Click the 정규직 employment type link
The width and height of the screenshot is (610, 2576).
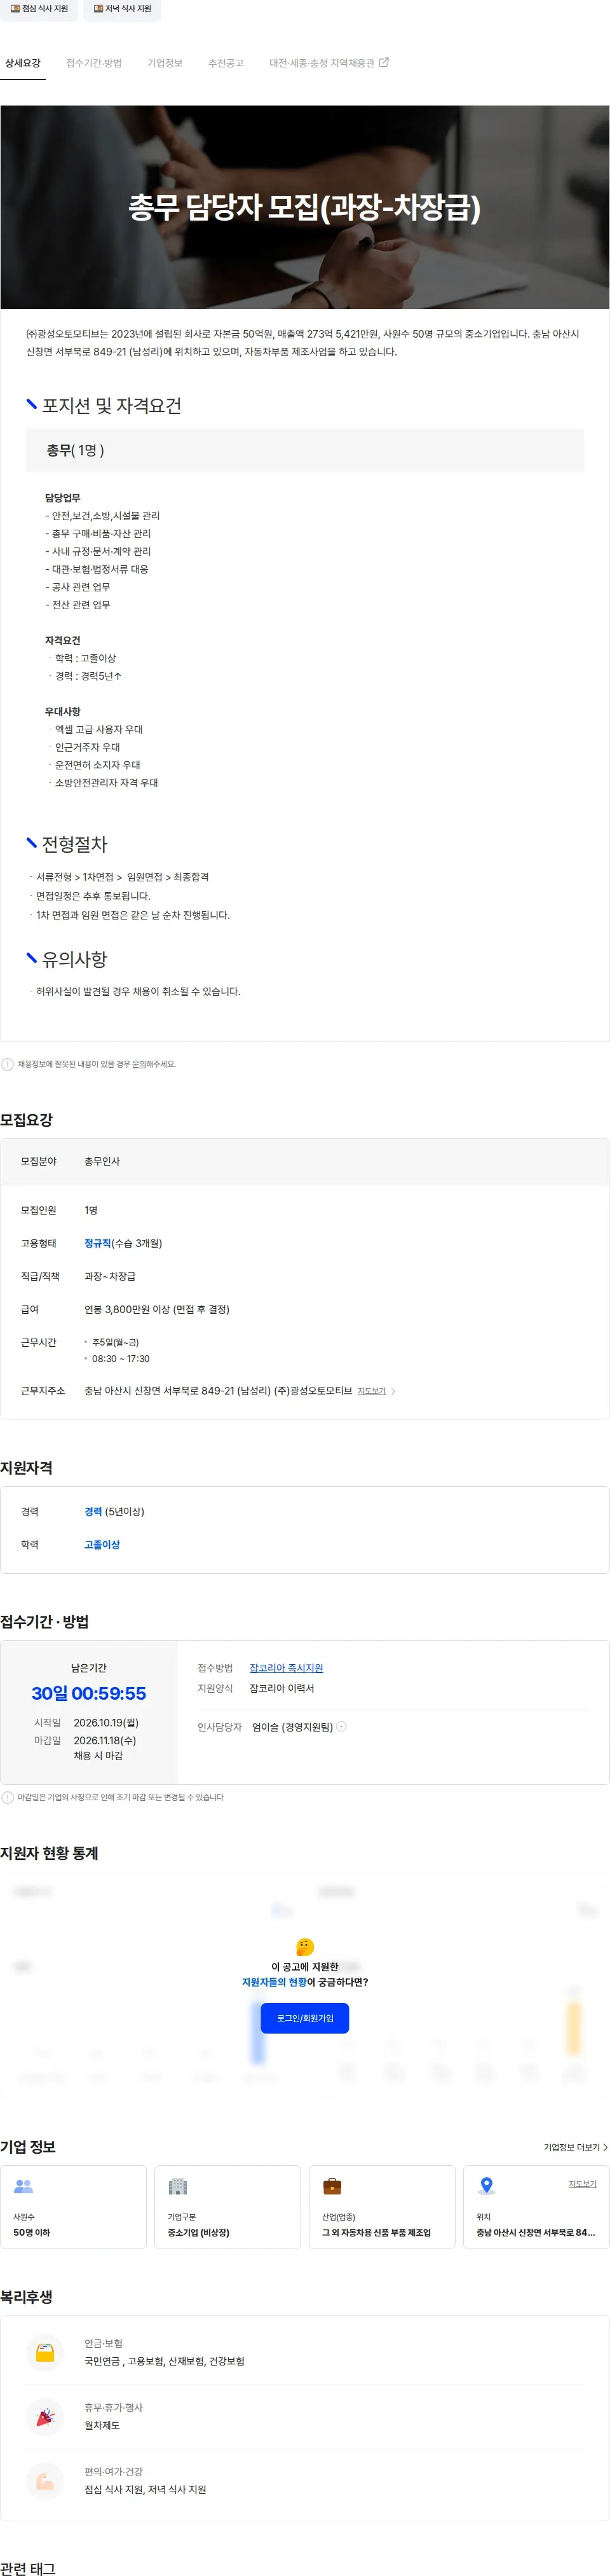(x=97, y=1243)
